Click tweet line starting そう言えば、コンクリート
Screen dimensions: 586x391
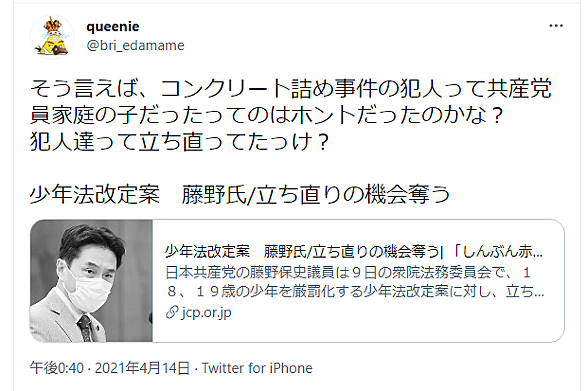click(290, 89)
